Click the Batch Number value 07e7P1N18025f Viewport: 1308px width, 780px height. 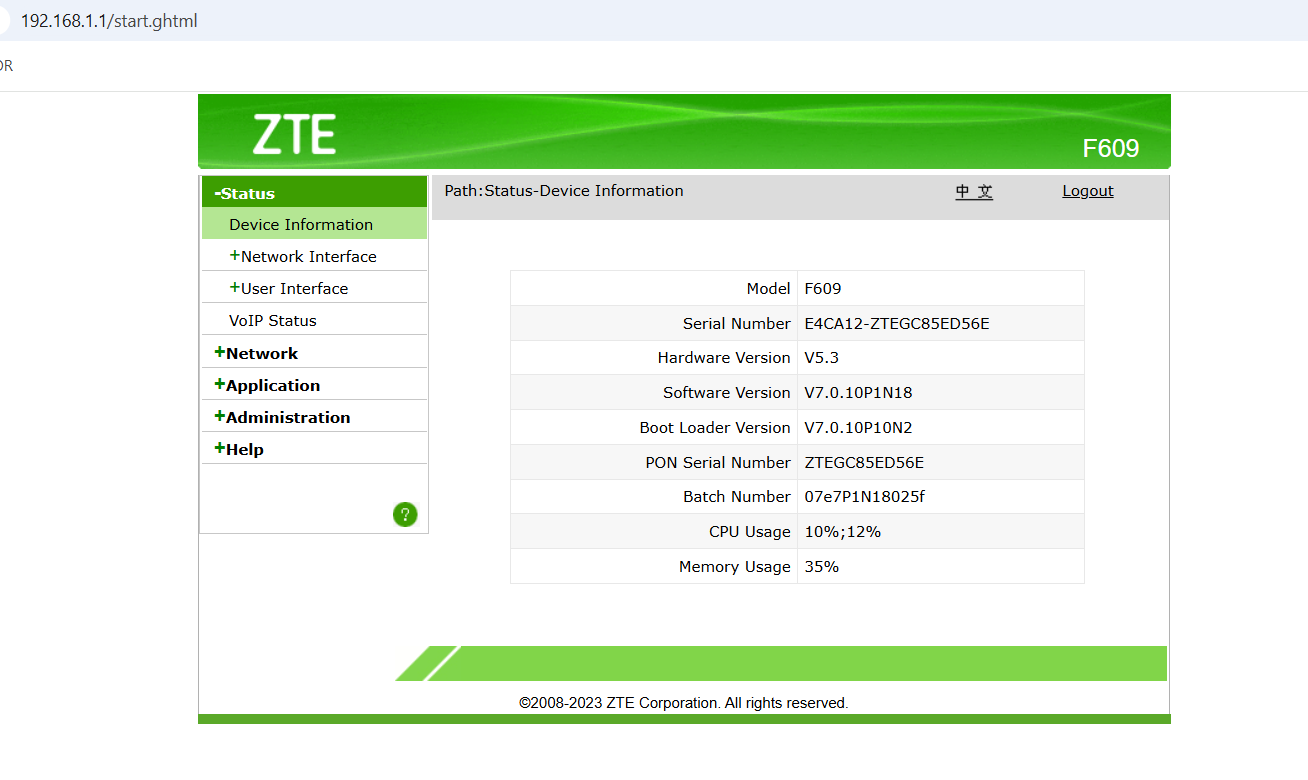coord(864,497)
